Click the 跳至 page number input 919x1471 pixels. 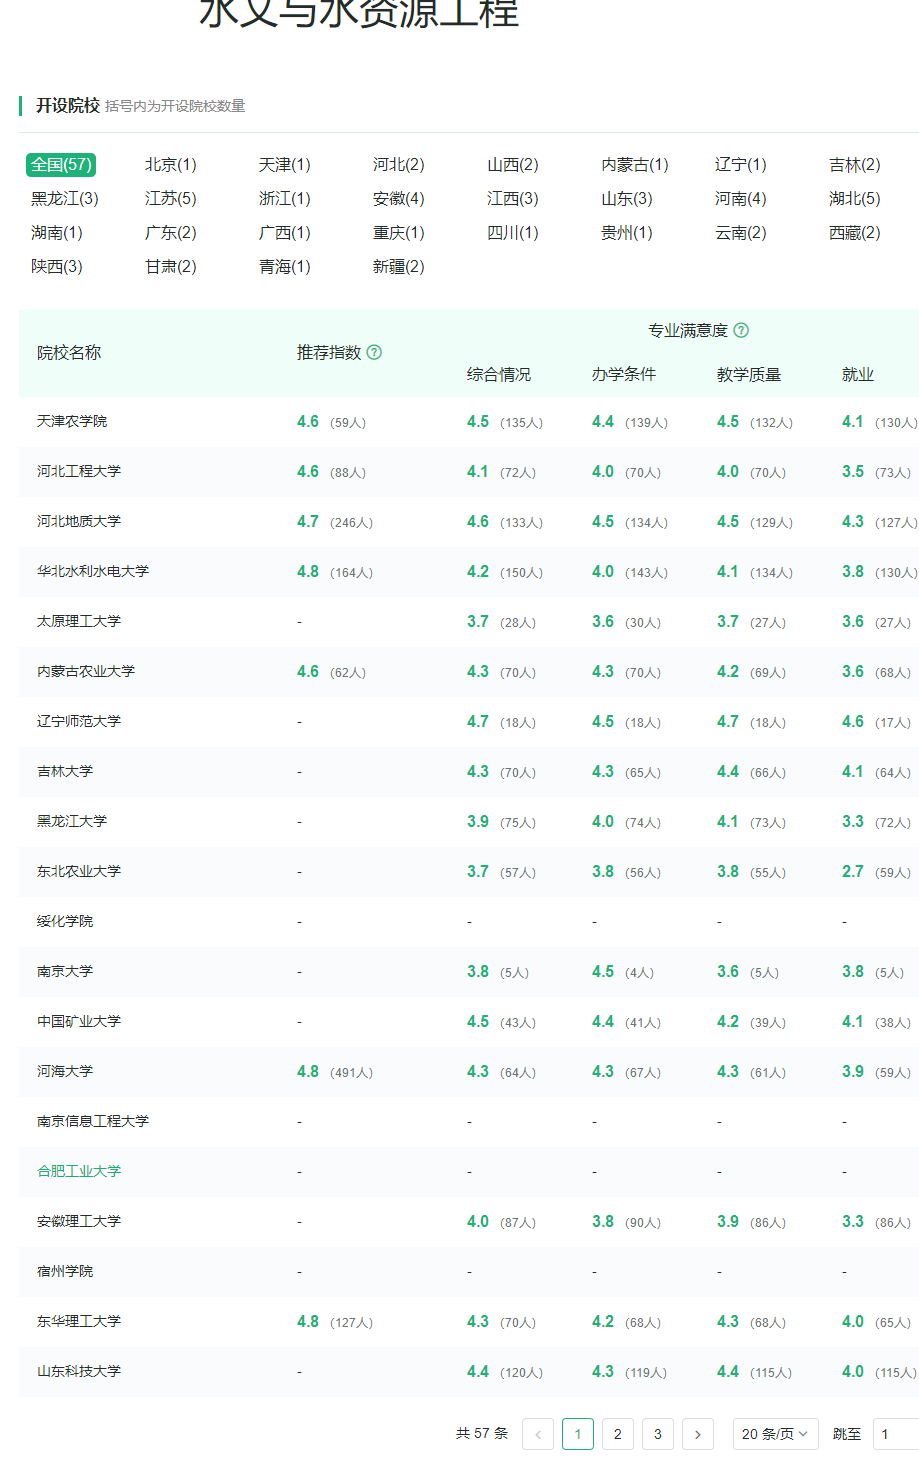896,1434
